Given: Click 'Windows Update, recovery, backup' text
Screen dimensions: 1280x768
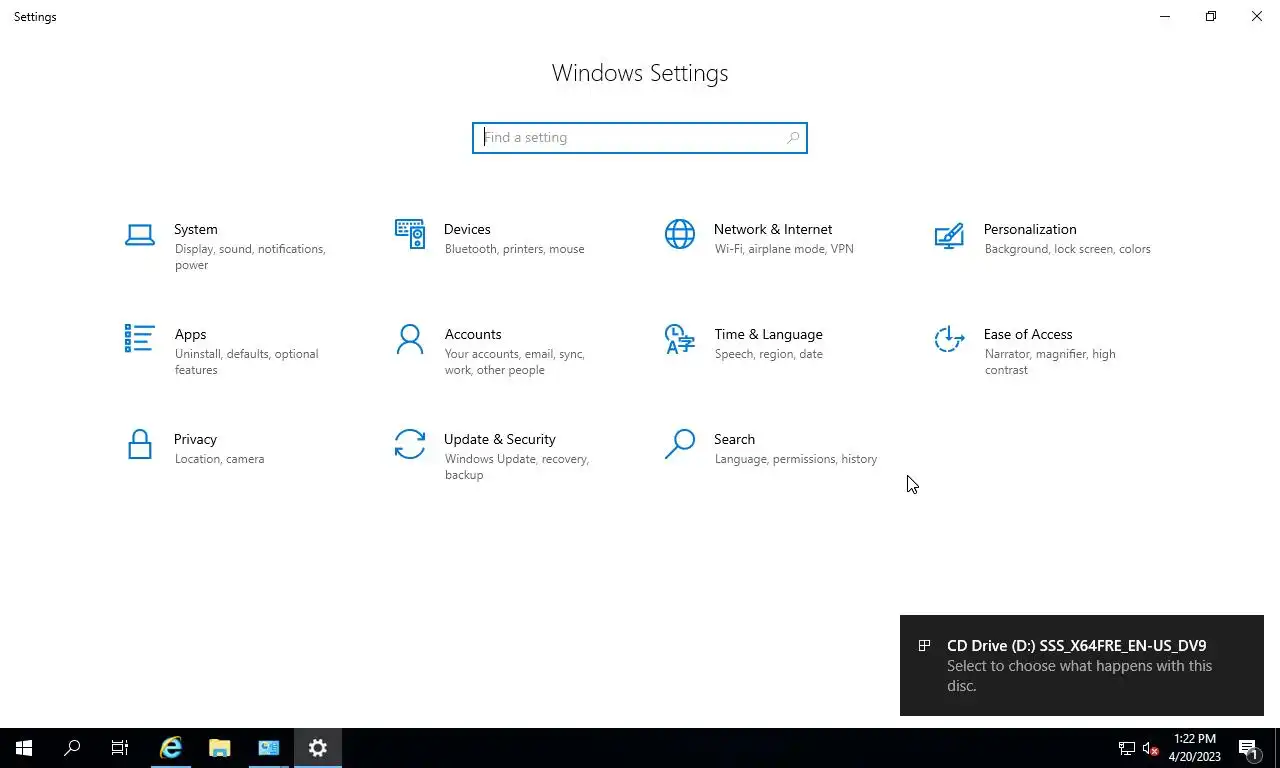Looking at the screenshot, I should (516, 467).
